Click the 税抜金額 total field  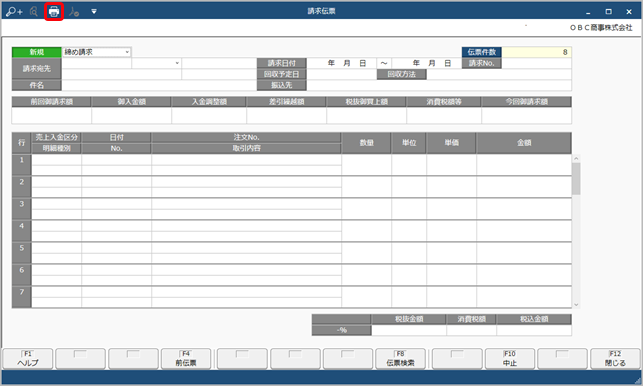[409, 330]
